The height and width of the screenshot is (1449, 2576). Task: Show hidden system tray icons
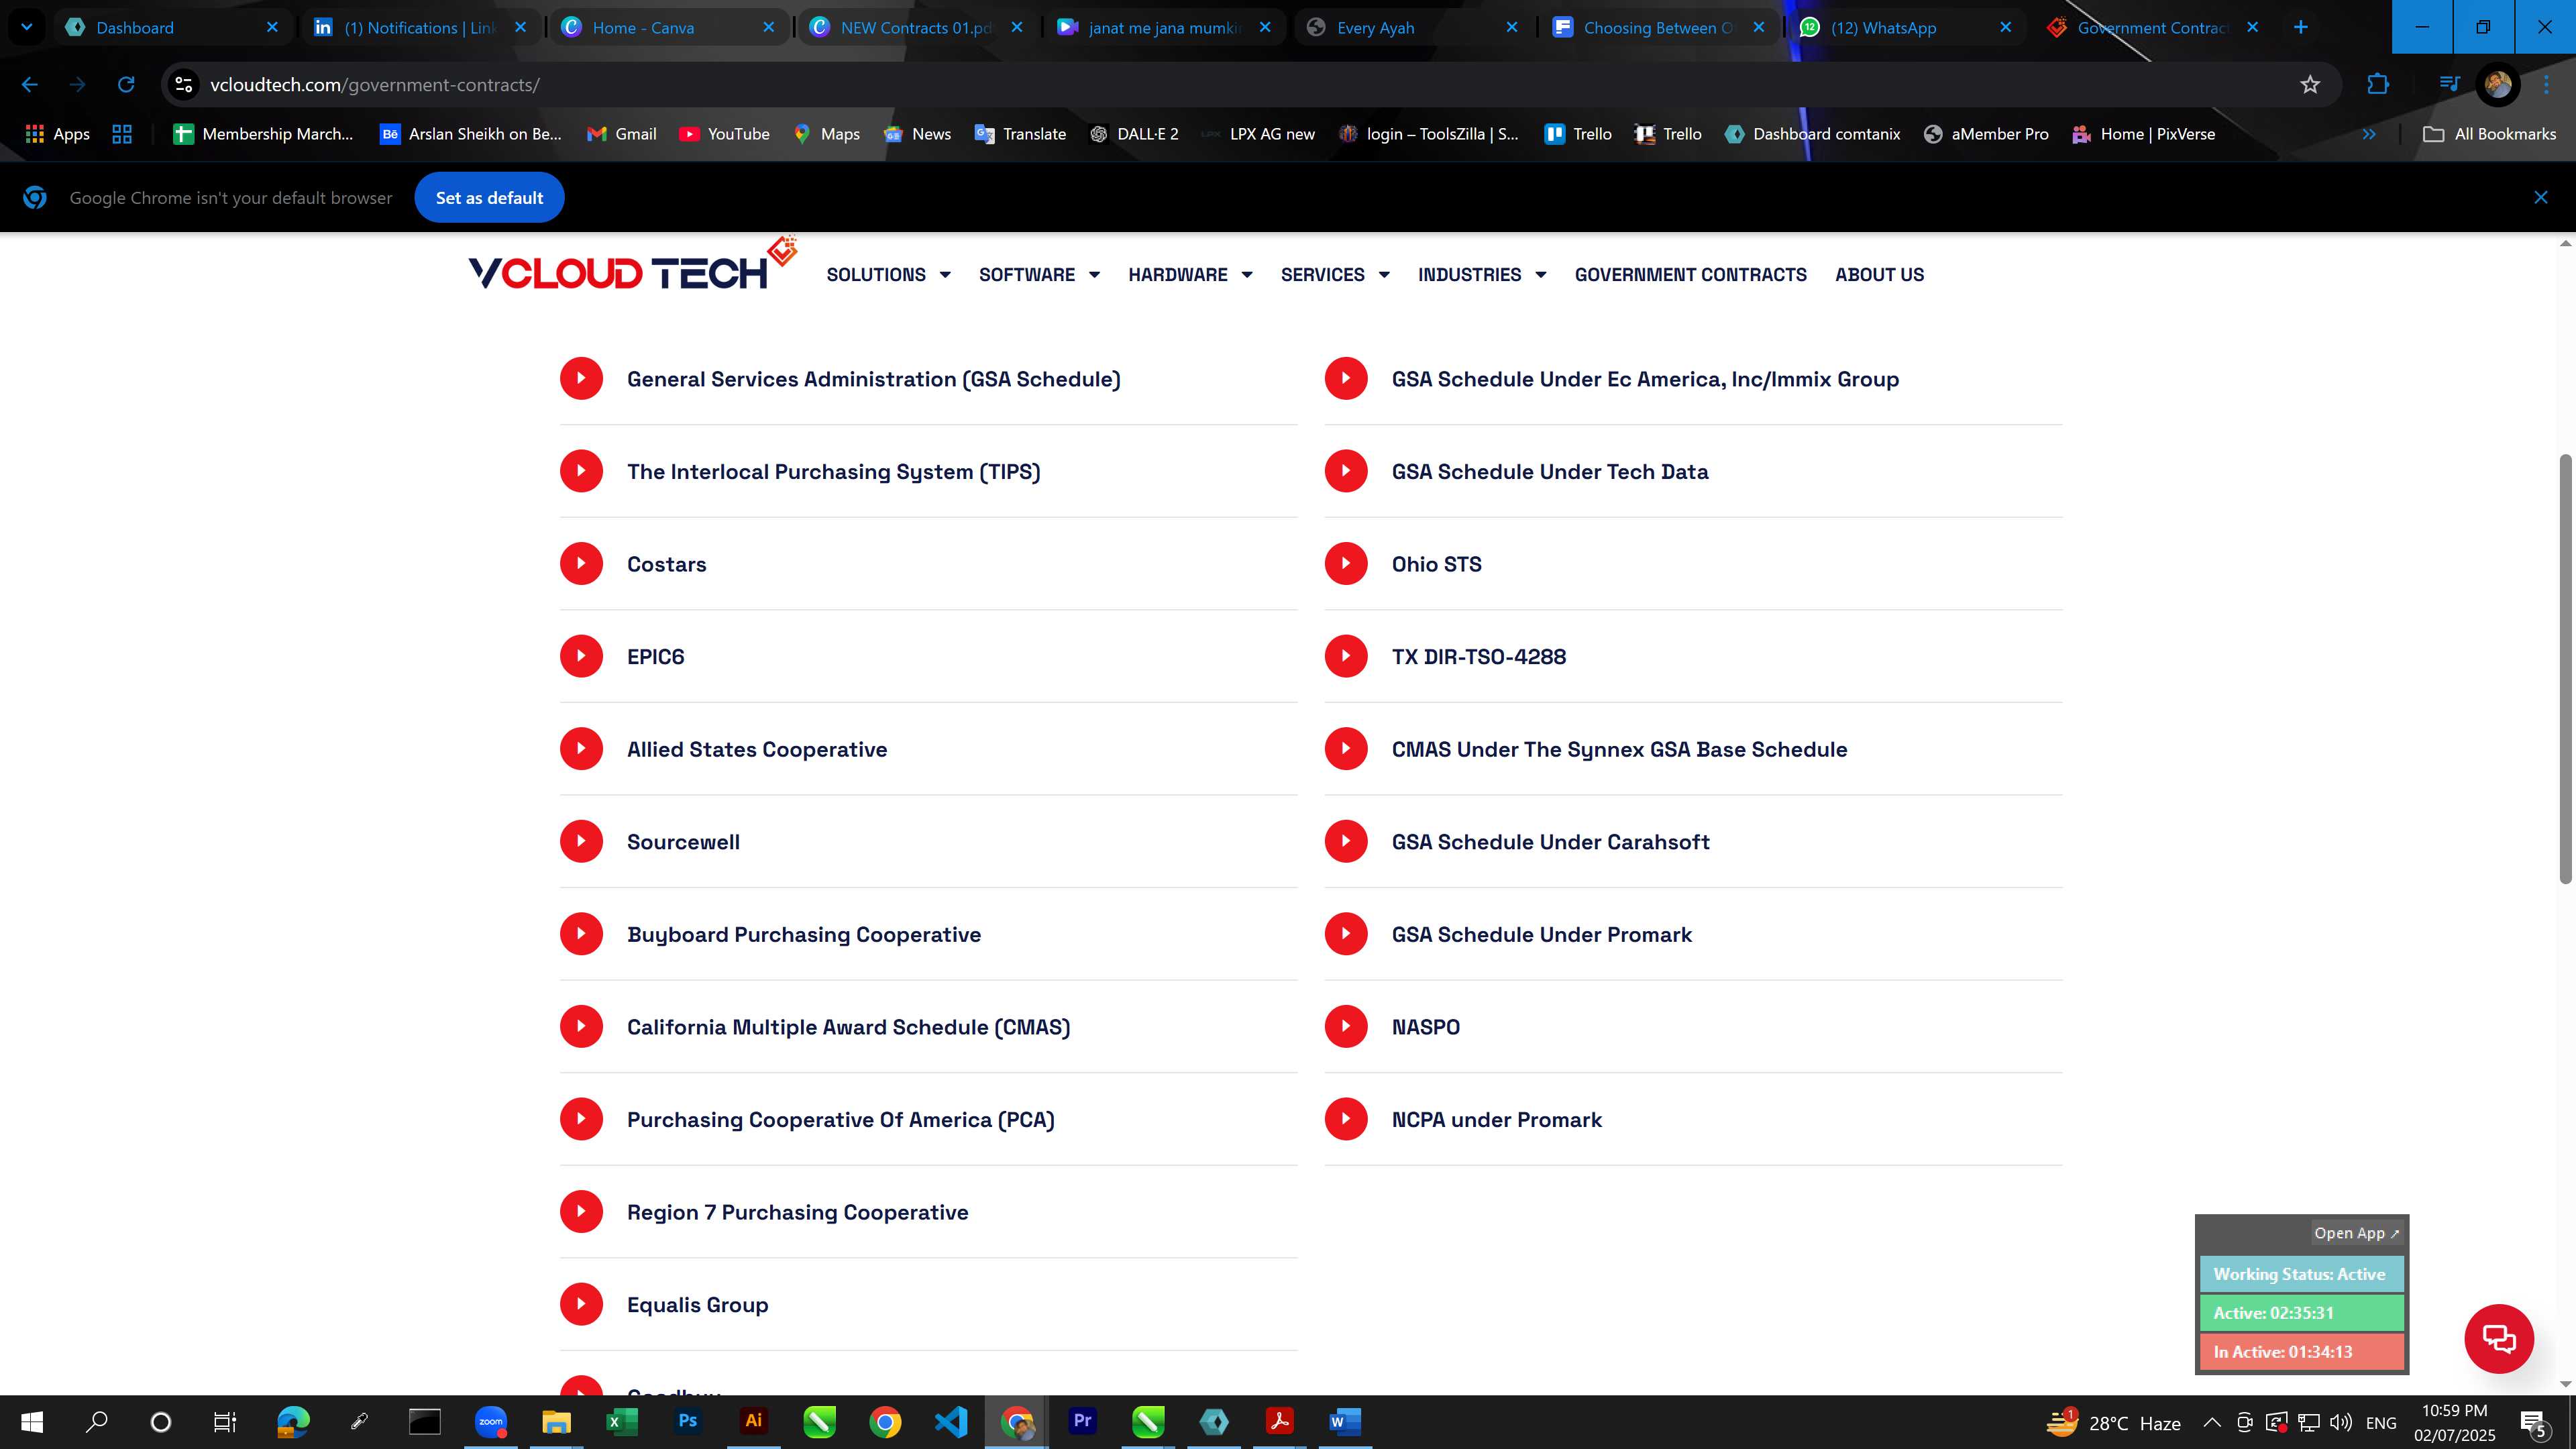[2212, 1423]
